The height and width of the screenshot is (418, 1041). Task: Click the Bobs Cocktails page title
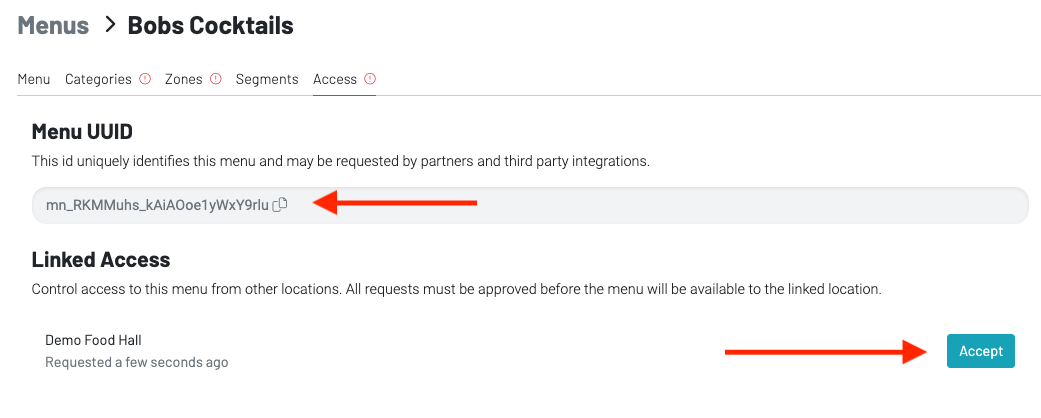[x=211, y=26]
